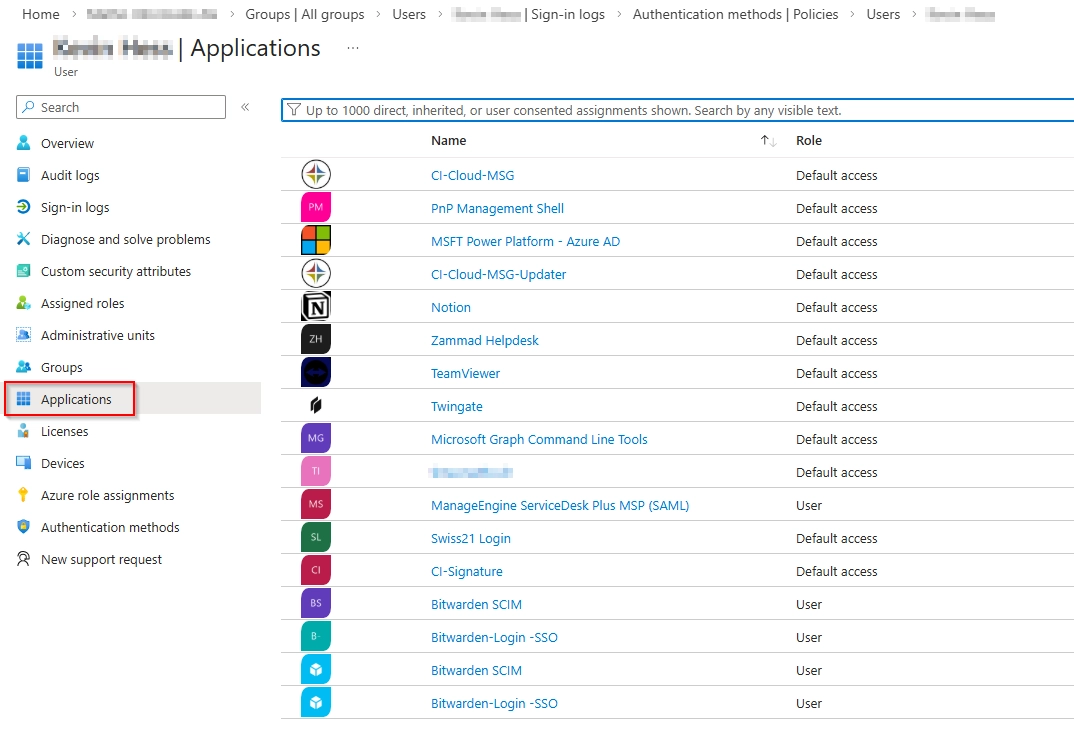Click the Notion application icon
1074x747 pixels.
tap(314, 306)
